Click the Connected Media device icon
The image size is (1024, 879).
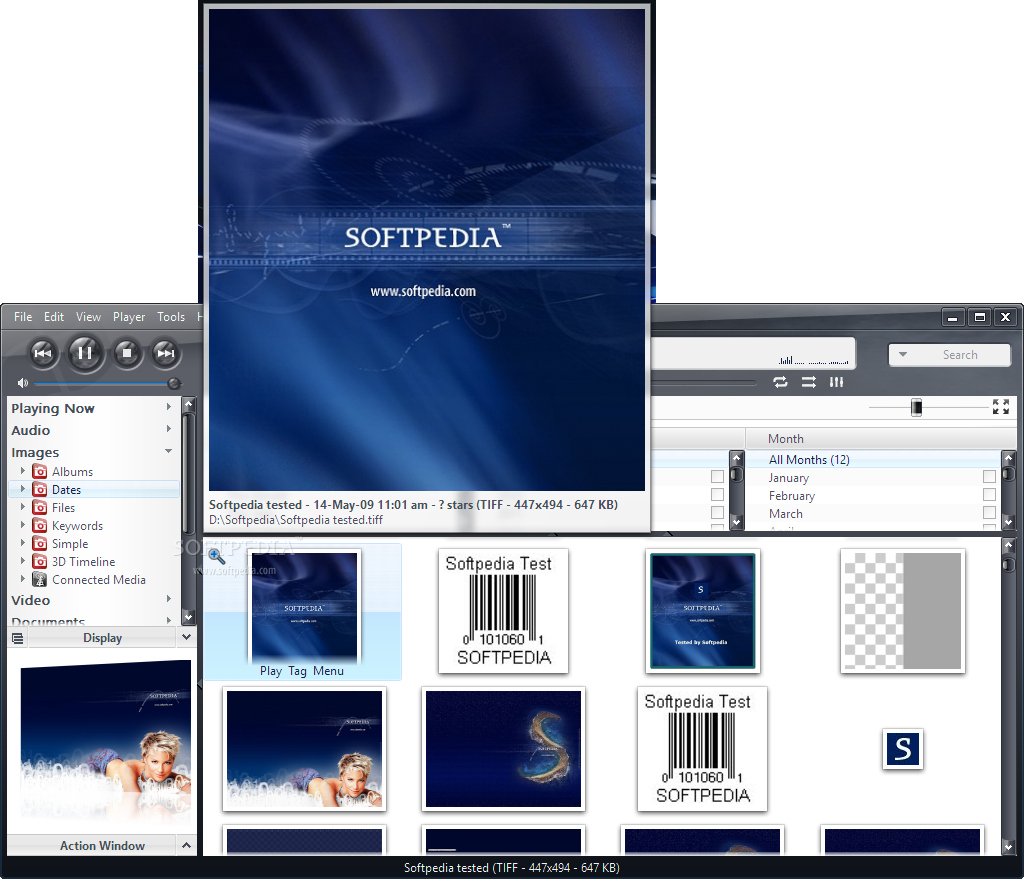(40, 579)
